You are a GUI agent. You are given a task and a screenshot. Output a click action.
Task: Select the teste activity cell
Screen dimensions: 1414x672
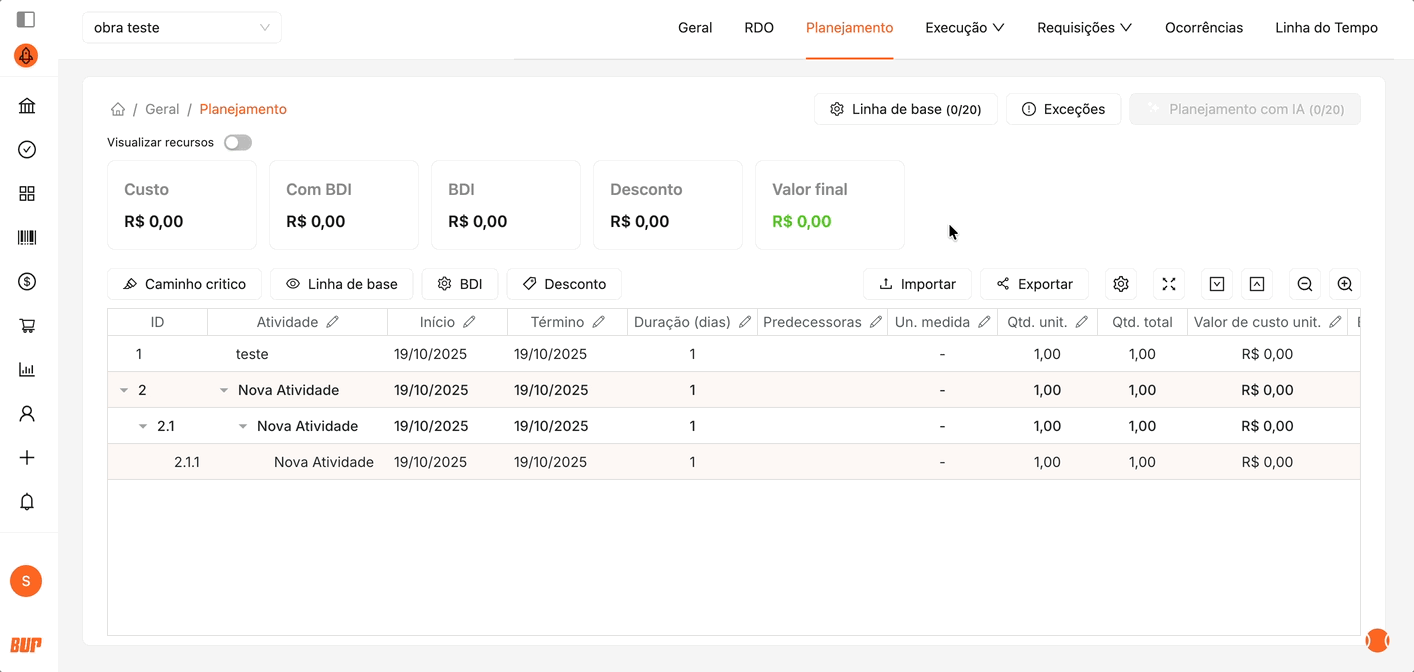[x=252, y=354]
